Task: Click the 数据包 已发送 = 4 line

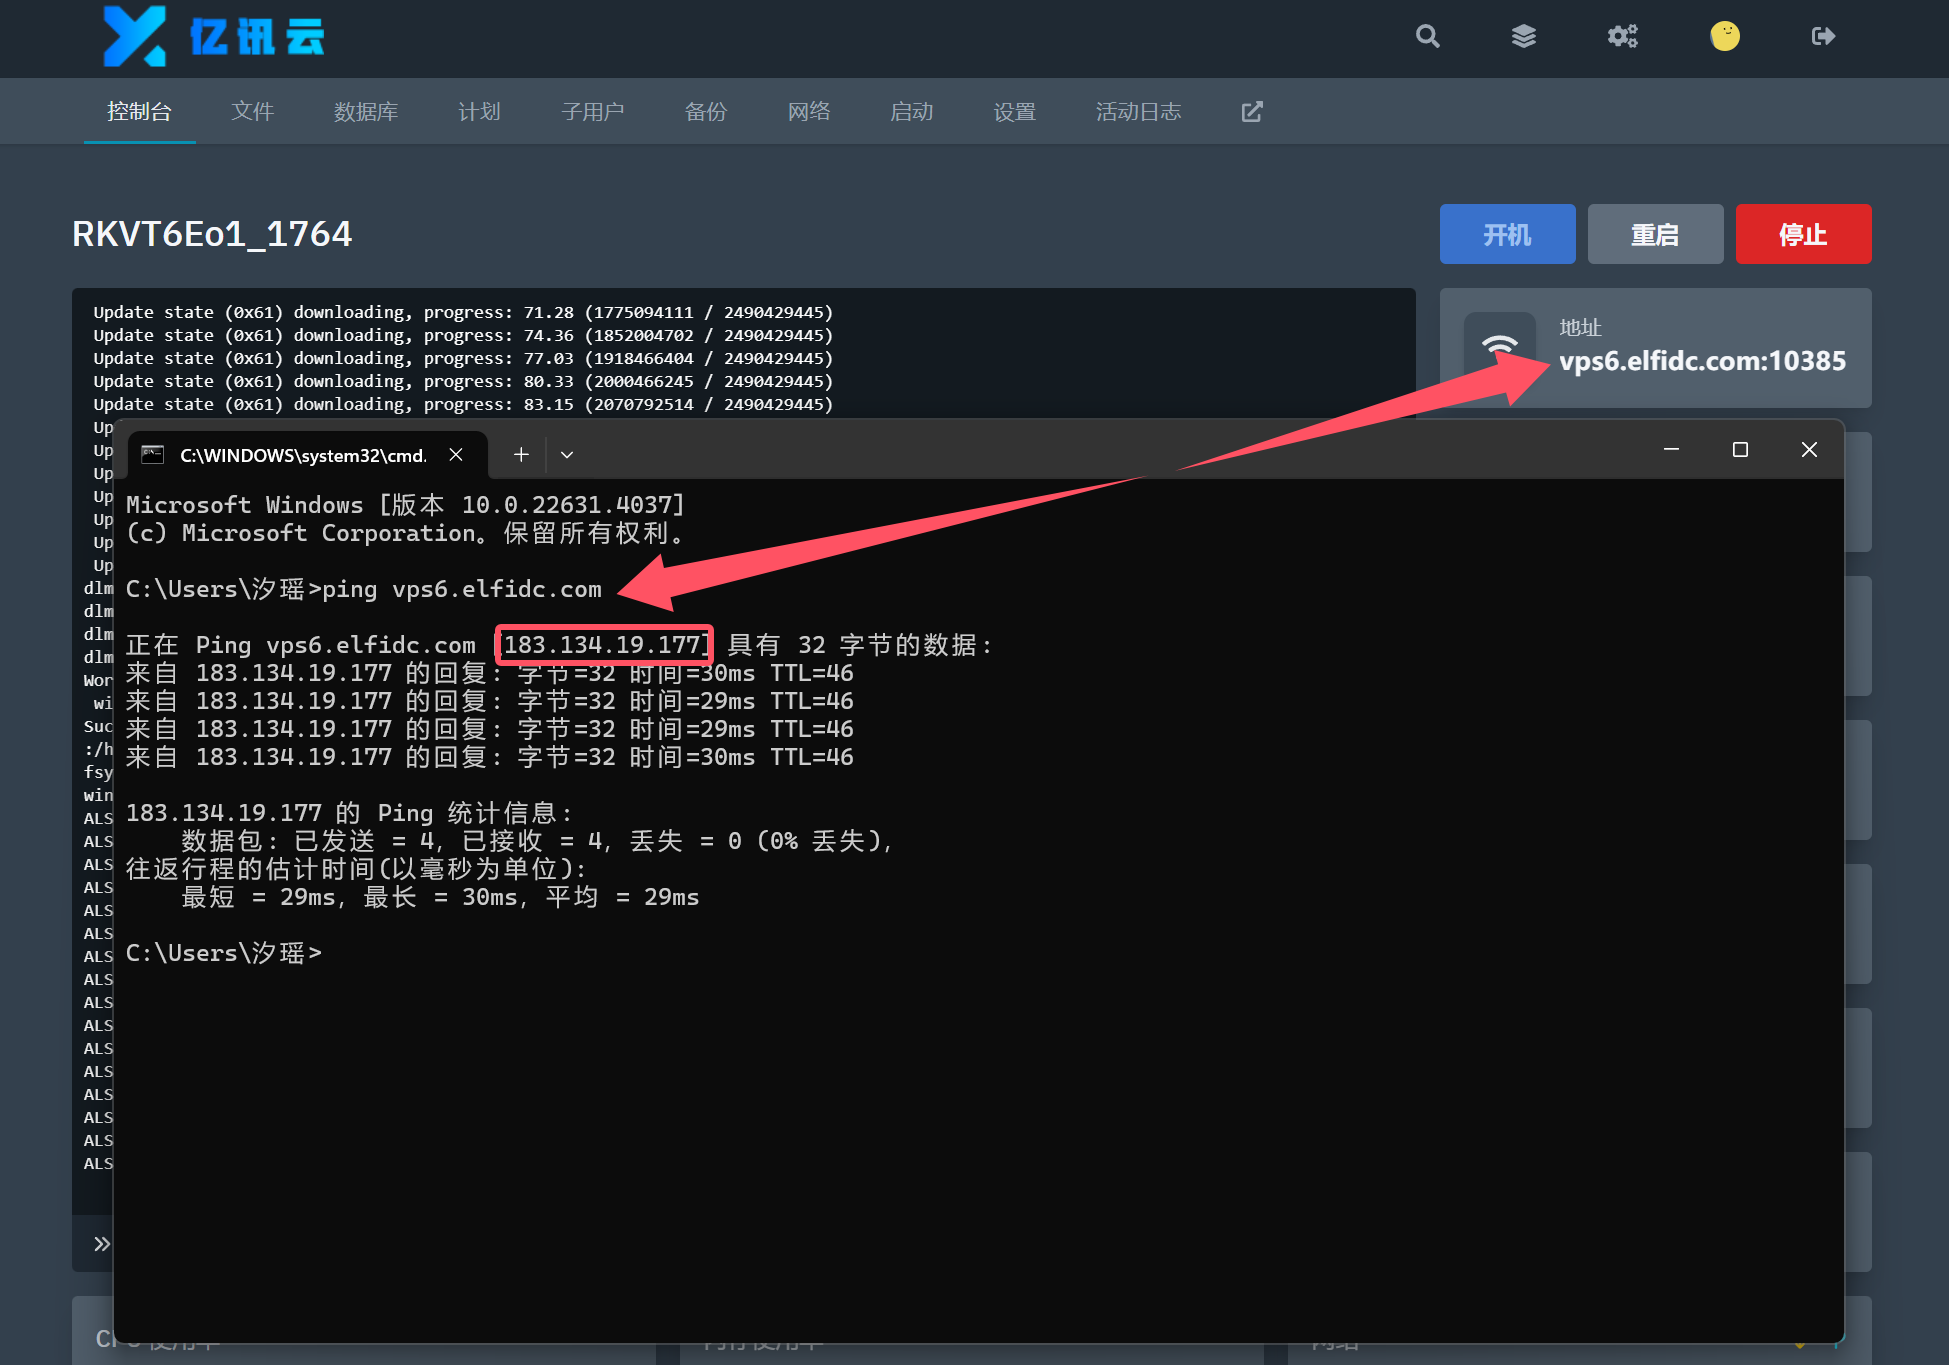Action: (537, 841)
